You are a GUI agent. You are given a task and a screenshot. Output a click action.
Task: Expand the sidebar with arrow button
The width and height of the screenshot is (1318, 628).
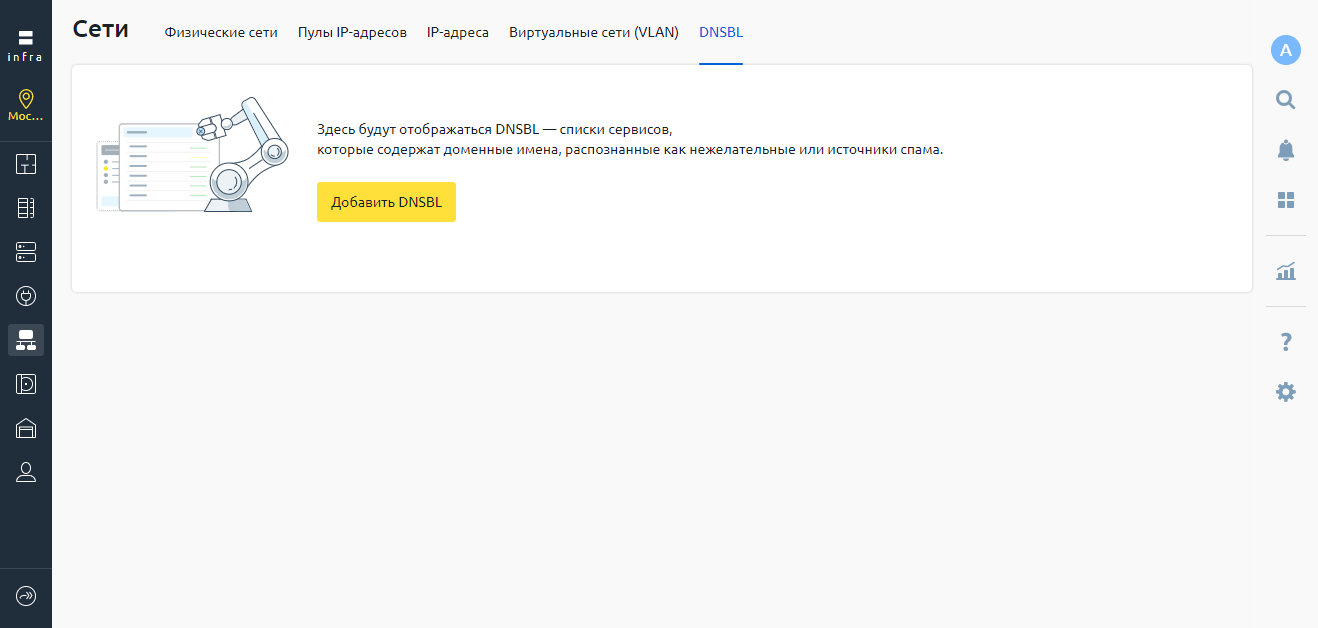(26, 596)
